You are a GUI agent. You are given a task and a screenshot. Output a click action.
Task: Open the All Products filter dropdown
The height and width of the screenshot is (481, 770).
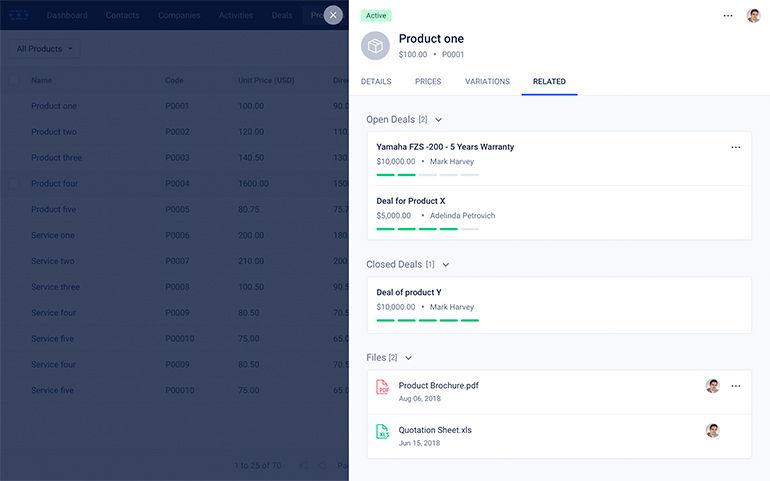(x=47, y=49)
